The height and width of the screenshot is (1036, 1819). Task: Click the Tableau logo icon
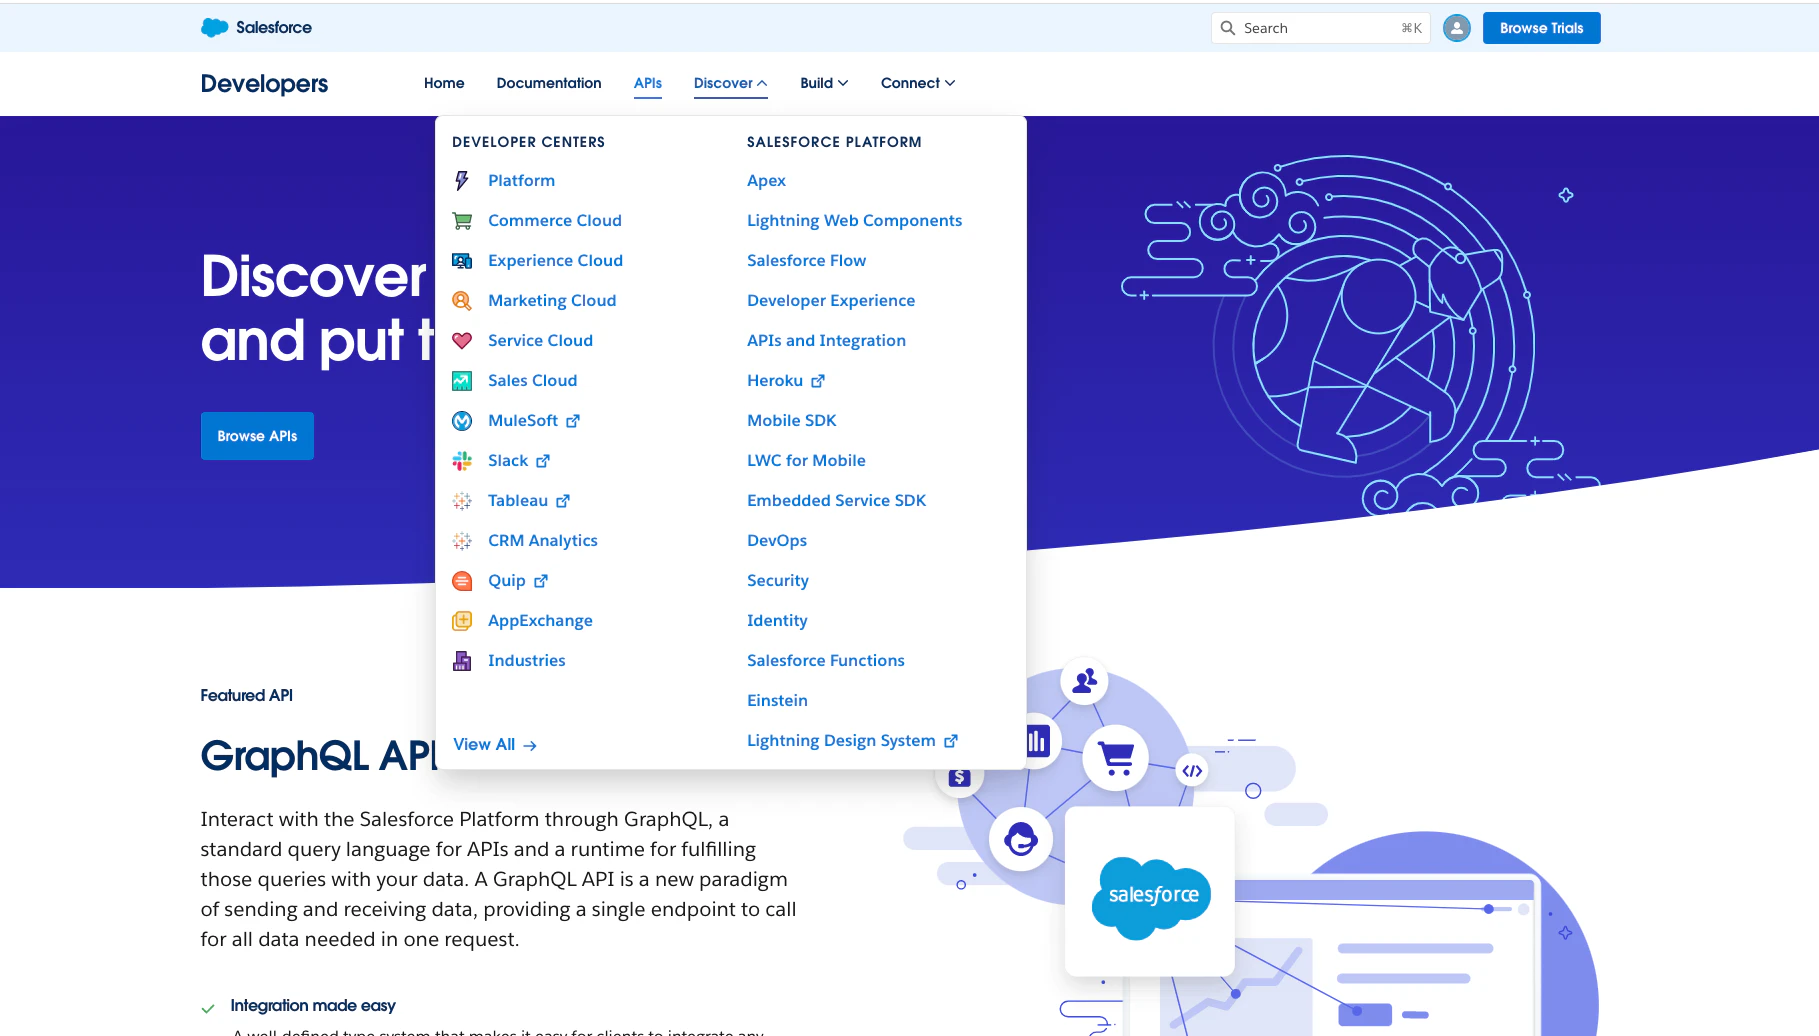tap(462, 500)
